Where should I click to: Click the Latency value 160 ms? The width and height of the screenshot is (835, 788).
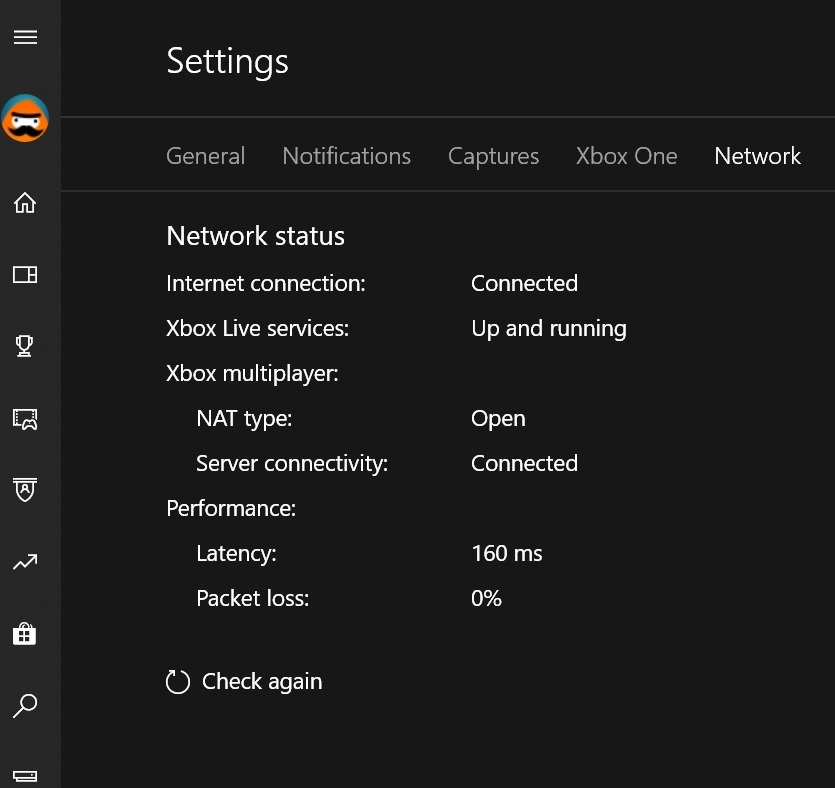506,553
